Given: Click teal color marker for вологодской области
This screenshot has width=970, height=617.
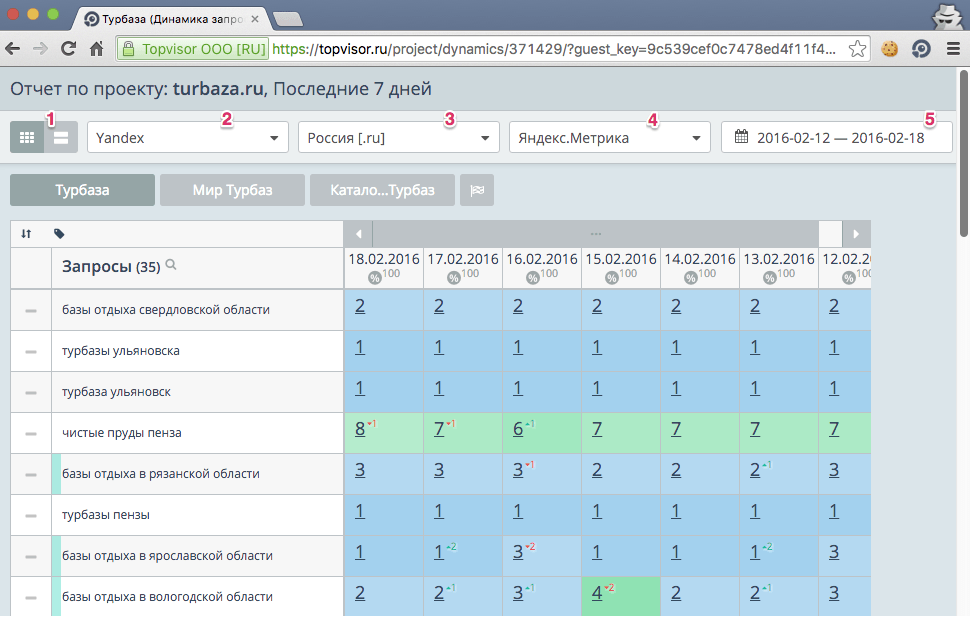Looking at the screenshot, I should [56, 597].
